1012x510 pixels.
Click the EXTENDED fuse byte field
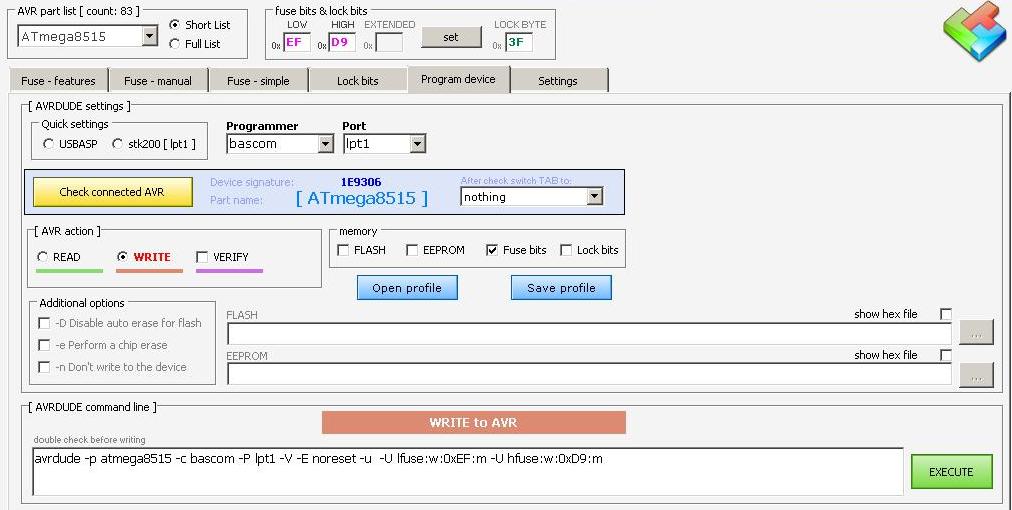[x=389, y=43]
